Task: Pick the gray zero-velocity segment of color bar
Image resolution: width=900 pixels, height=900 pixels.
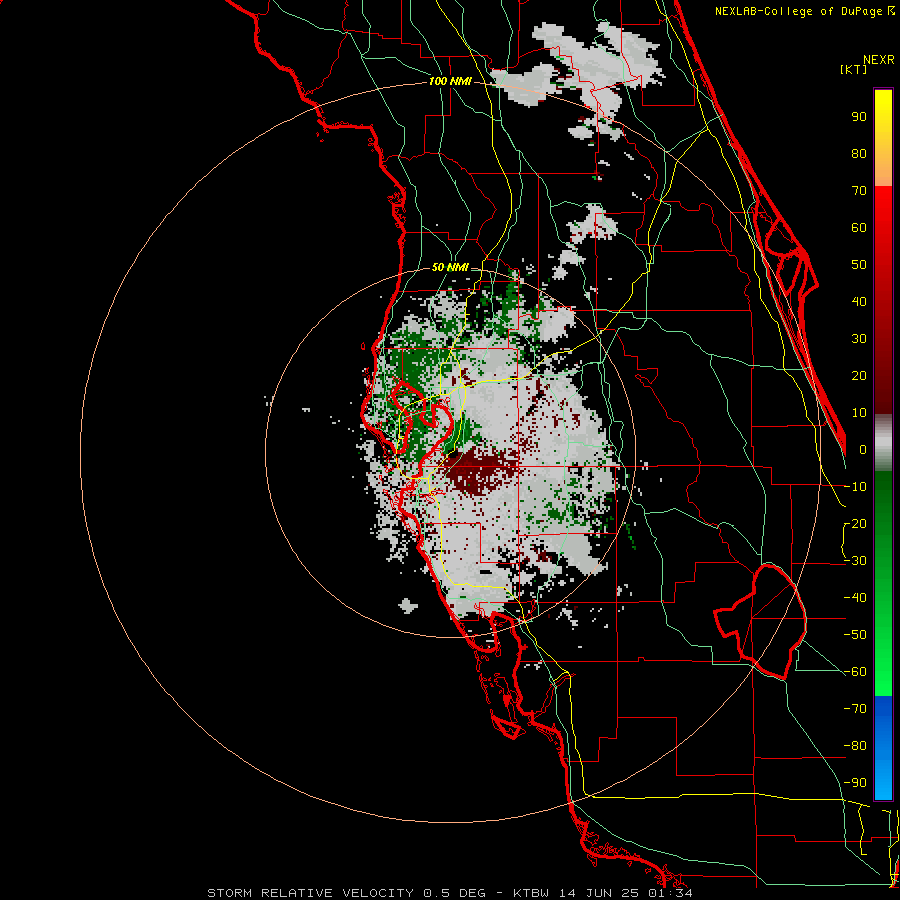Action: tap(883, 443)
